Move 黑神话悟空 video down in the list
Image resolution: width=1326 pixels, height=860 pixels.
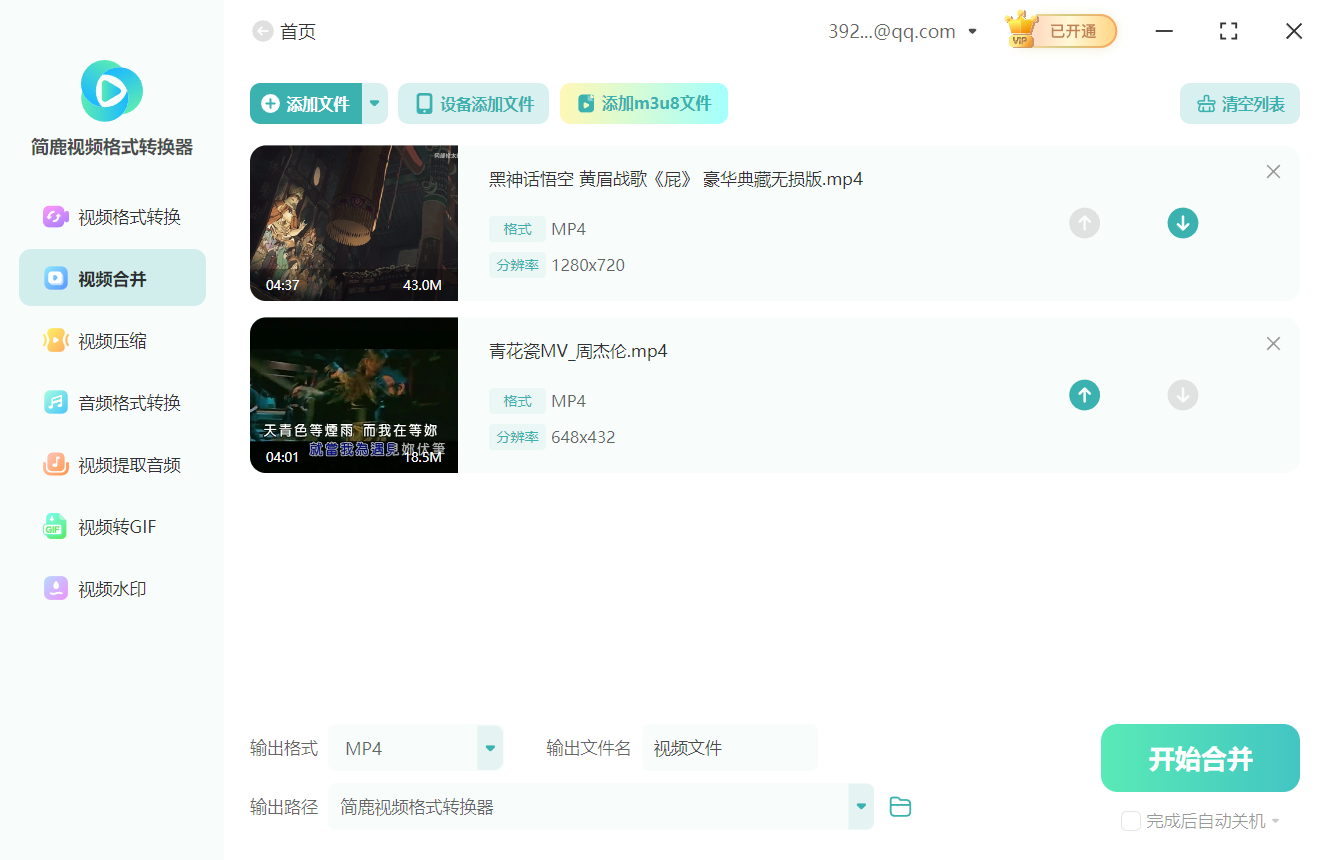(1183, 223)
